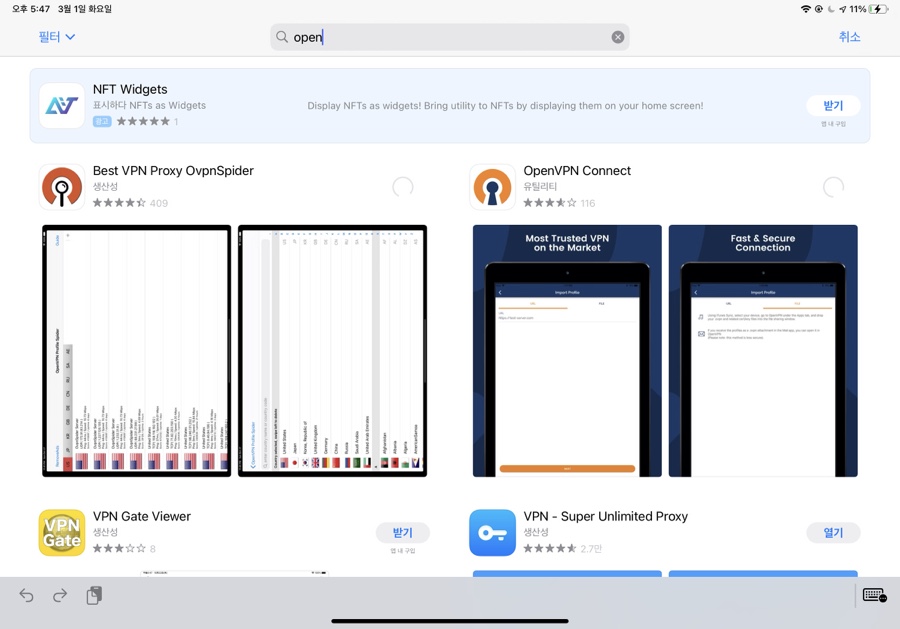View 'Fast & Secure Connection' screenshot
Screen dimensions: 900x629
(x=763, y=351)
